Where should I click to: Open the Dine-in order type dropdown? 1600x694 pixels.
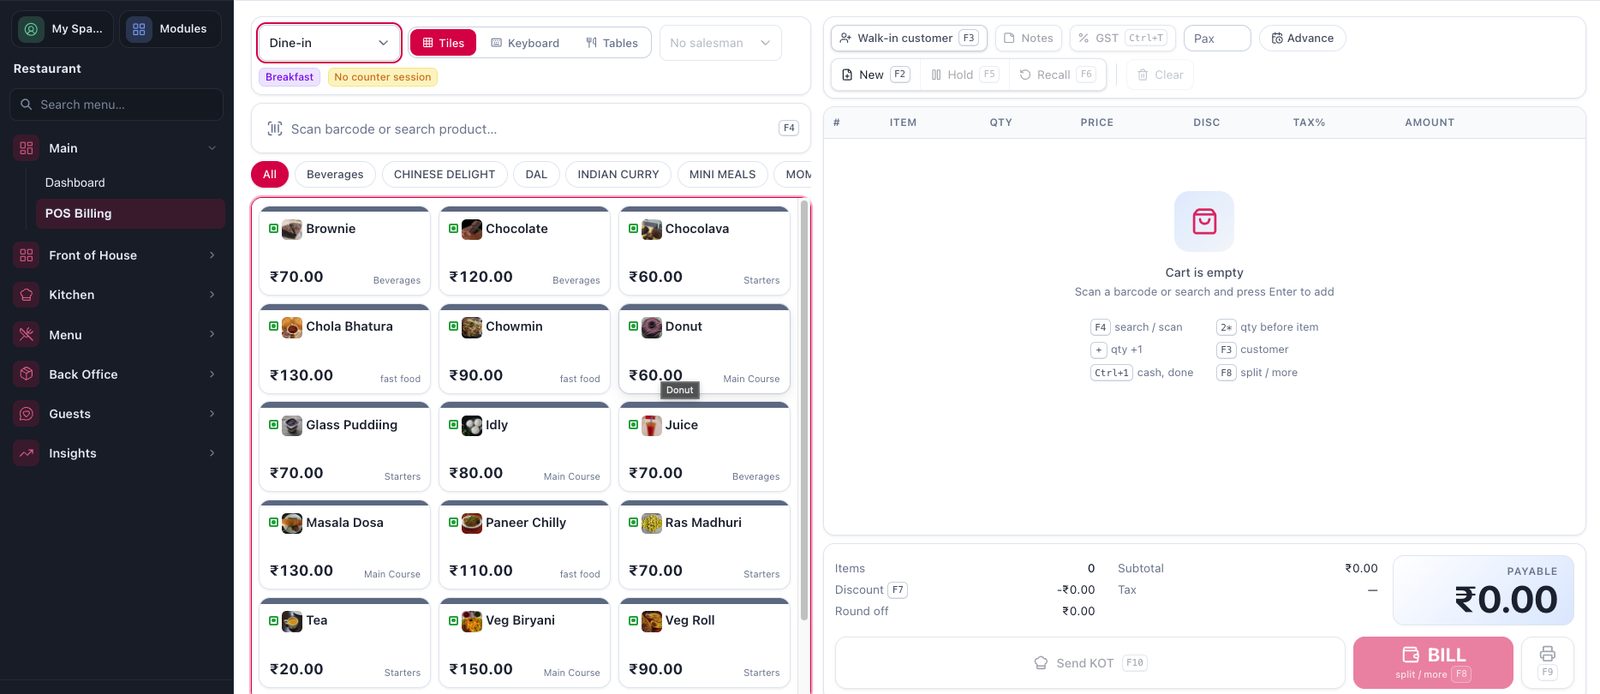pos(329,43)
